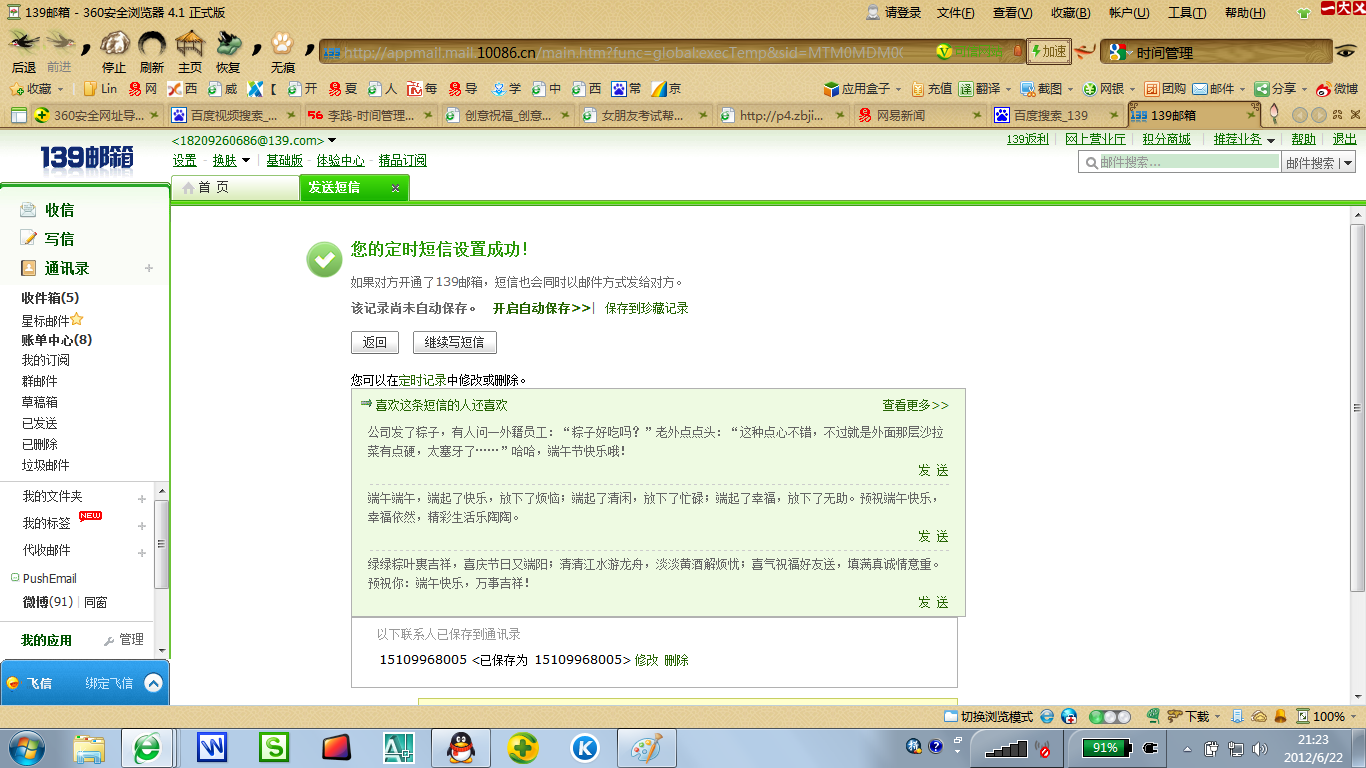The height and width of the screenshot is (768, 1366).
Task: Switch to 360安全网址导航 browser tab
Action: point(97,115)
